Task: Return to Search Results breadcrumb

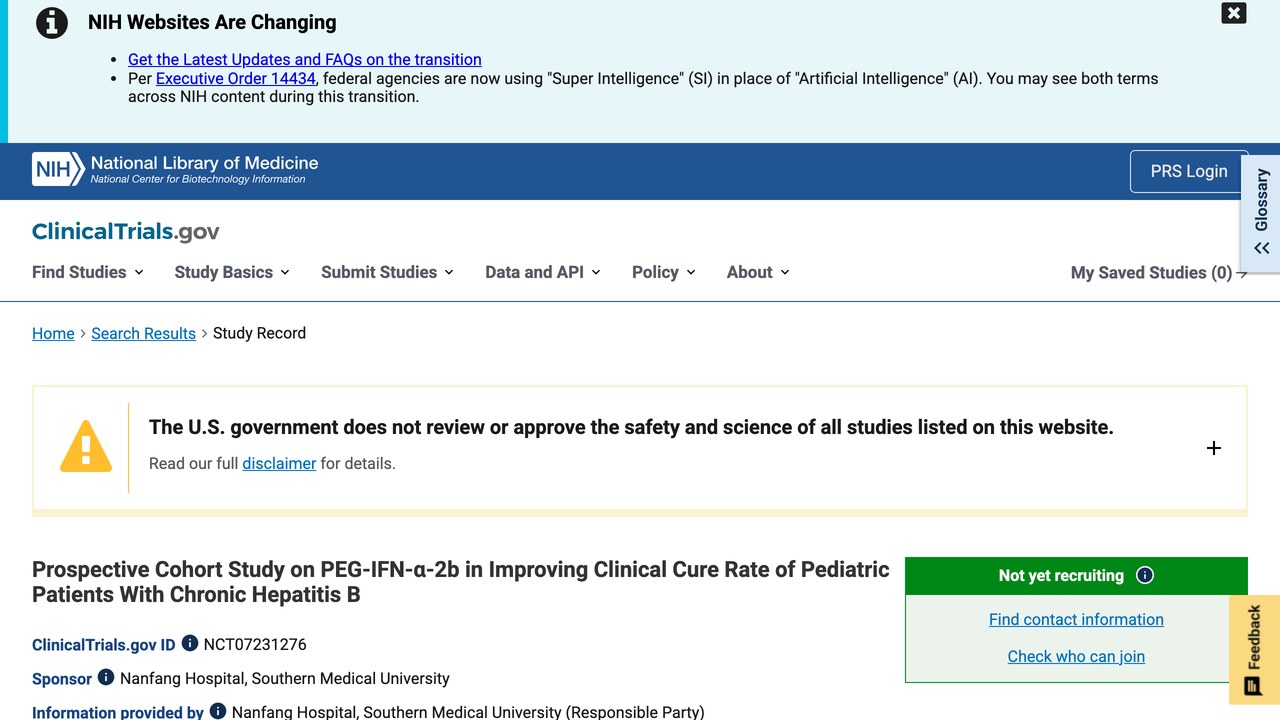Action: [144, 333]
